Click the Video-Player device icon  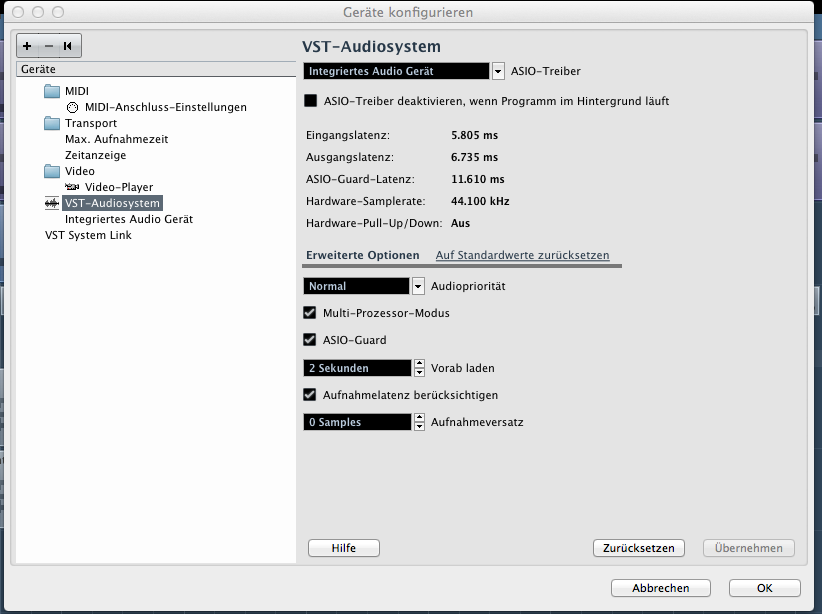72,187
